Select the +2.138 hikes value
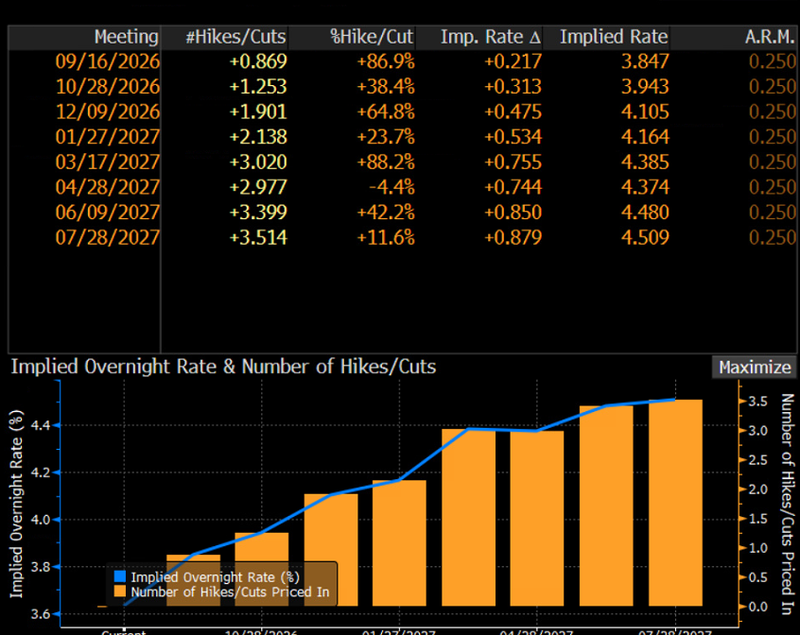Viewport: 800px width, 635px height. (x=258, y=137)
